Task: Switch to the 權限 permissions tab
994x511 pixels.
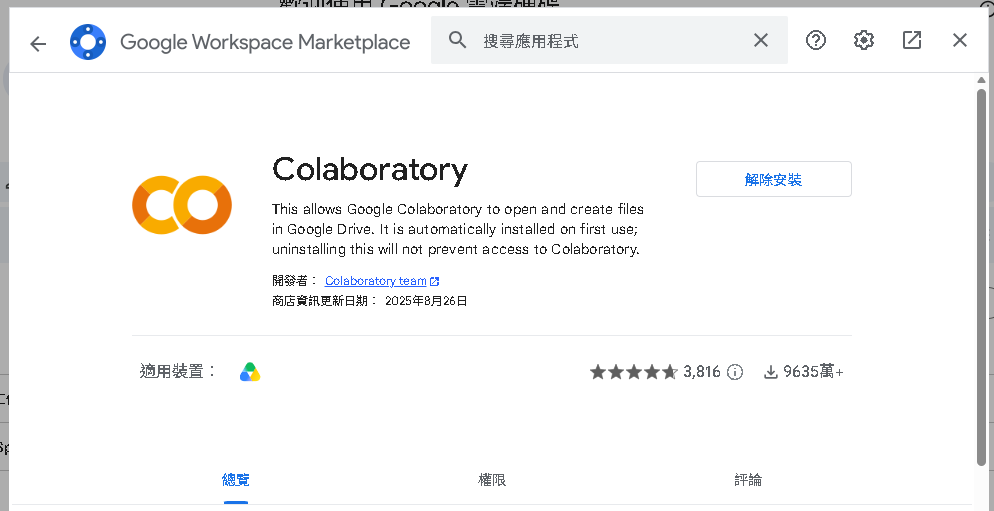Action: (x=492, y=480)
